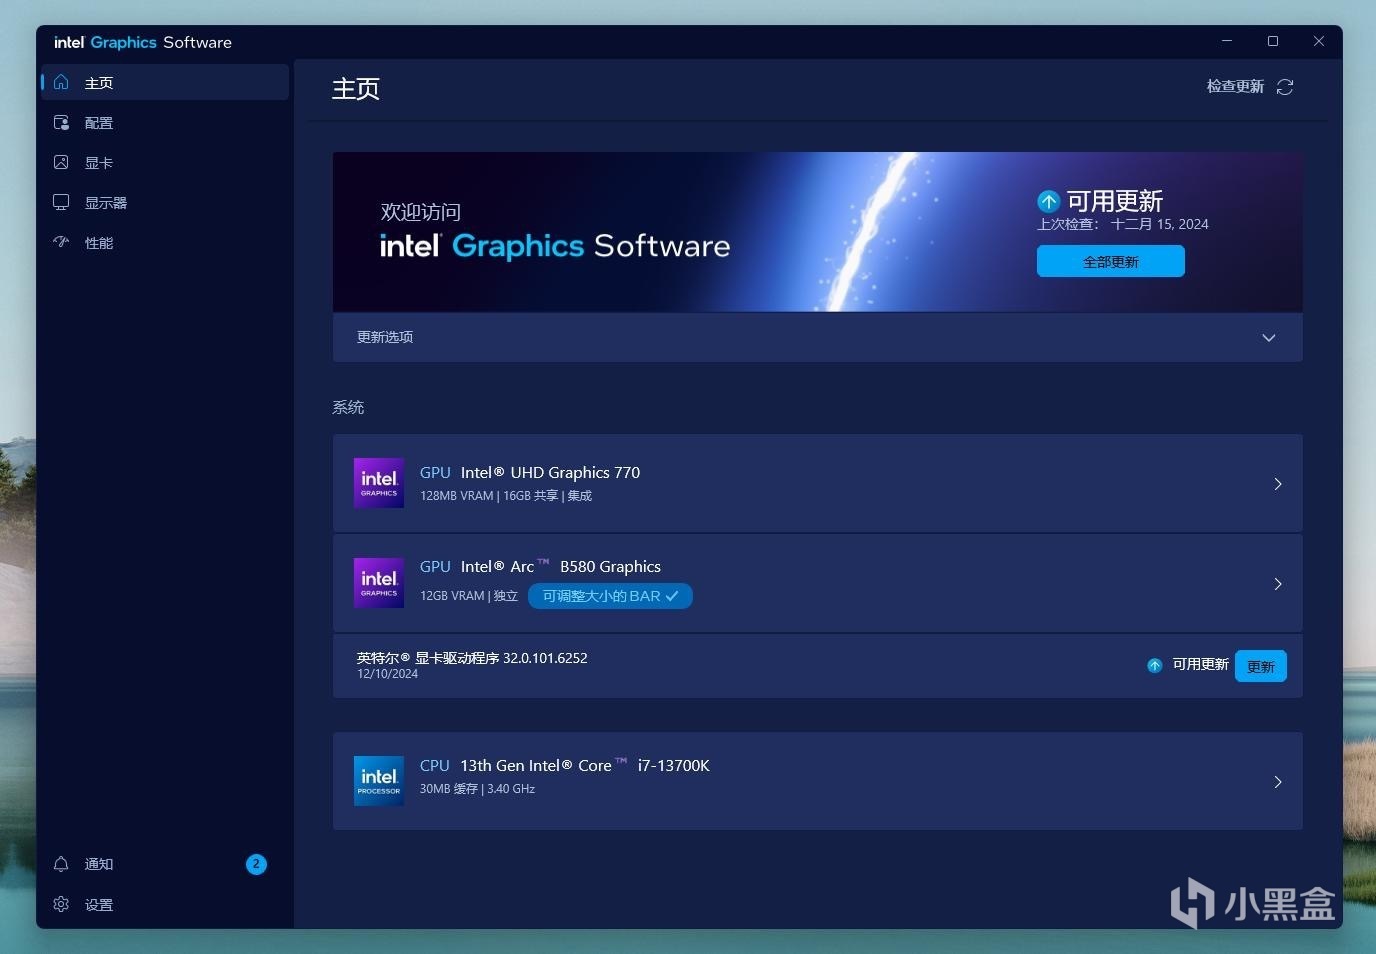Click the notification count badge showing 2

[x=256, y=864]
